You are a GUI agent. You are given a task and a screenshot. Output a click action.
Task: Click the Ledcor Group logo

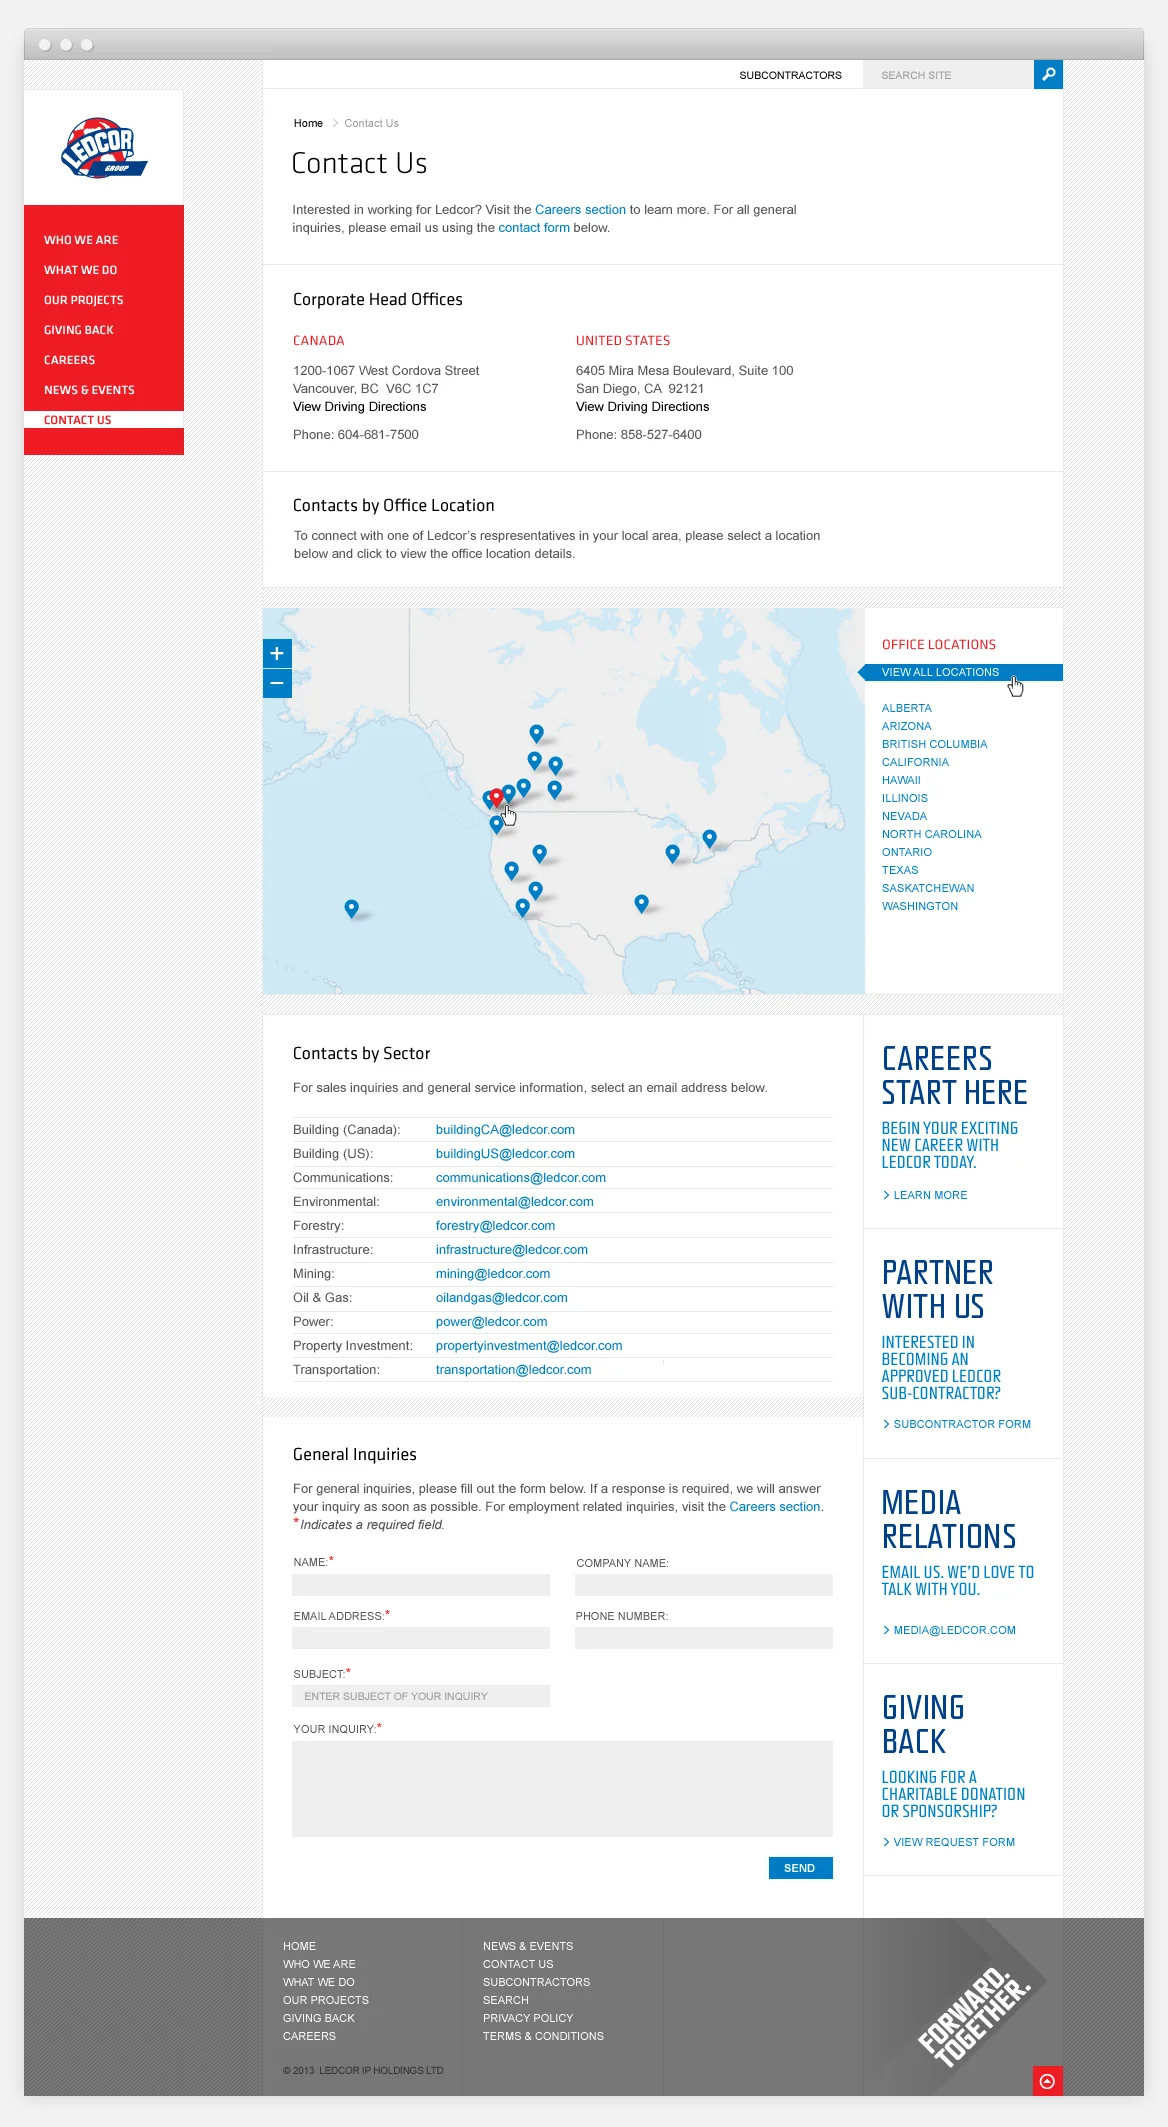[x=104, y=148]
